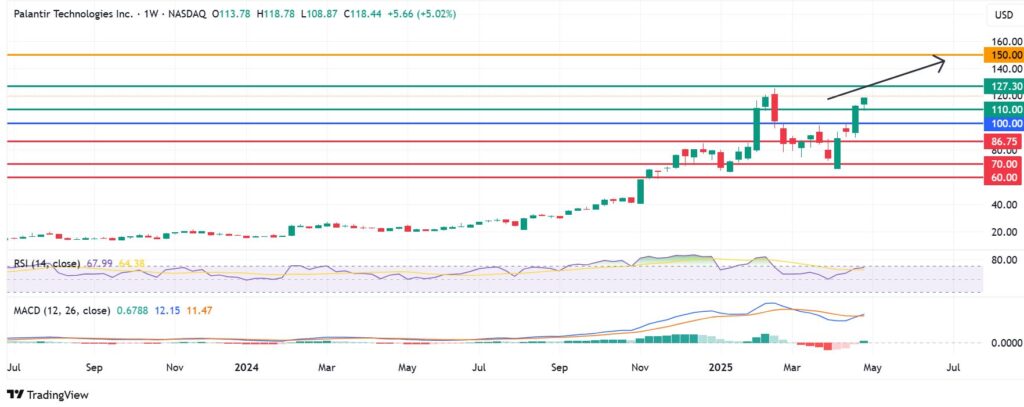Open the USD currency selector
1024x407 pixels.
(1002, 14)
